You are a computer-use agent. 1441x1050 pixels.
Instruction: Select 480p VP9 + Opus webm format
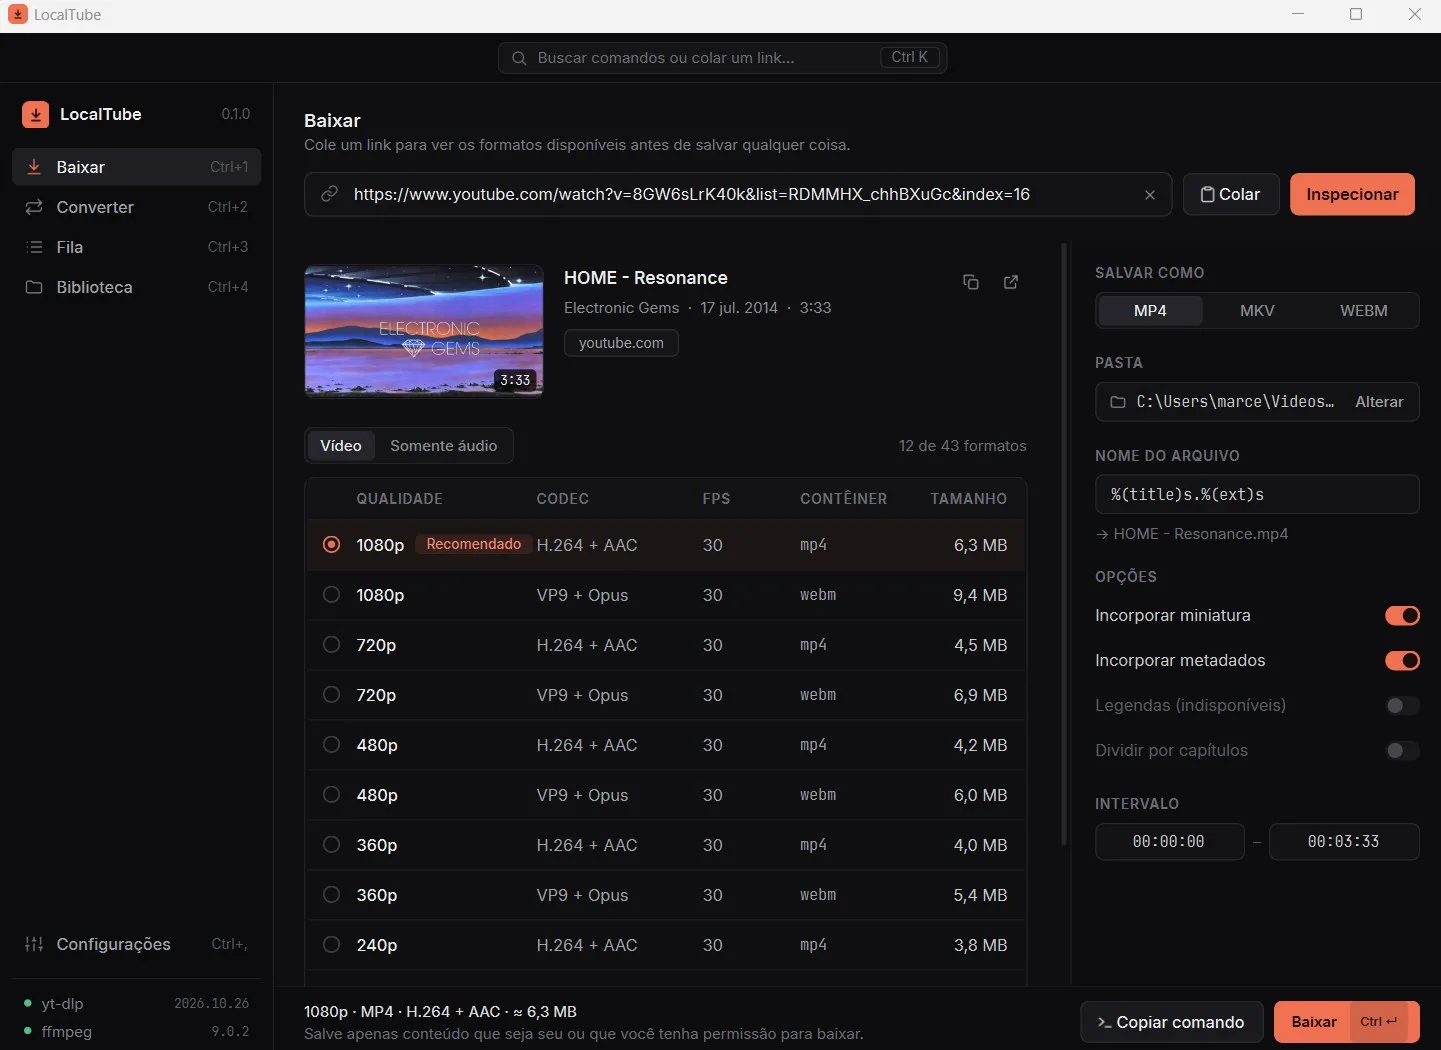coord(665,795)
